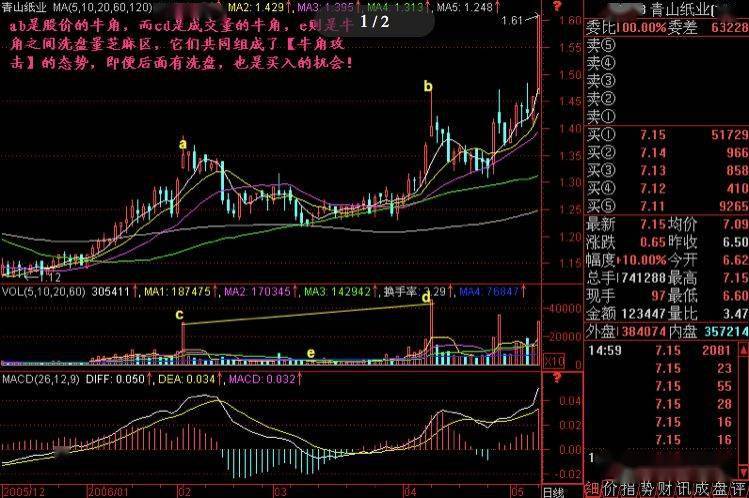Screen dimensions: 749x498
Task: Select the 卖③ order book row
Action: [667, 81]
